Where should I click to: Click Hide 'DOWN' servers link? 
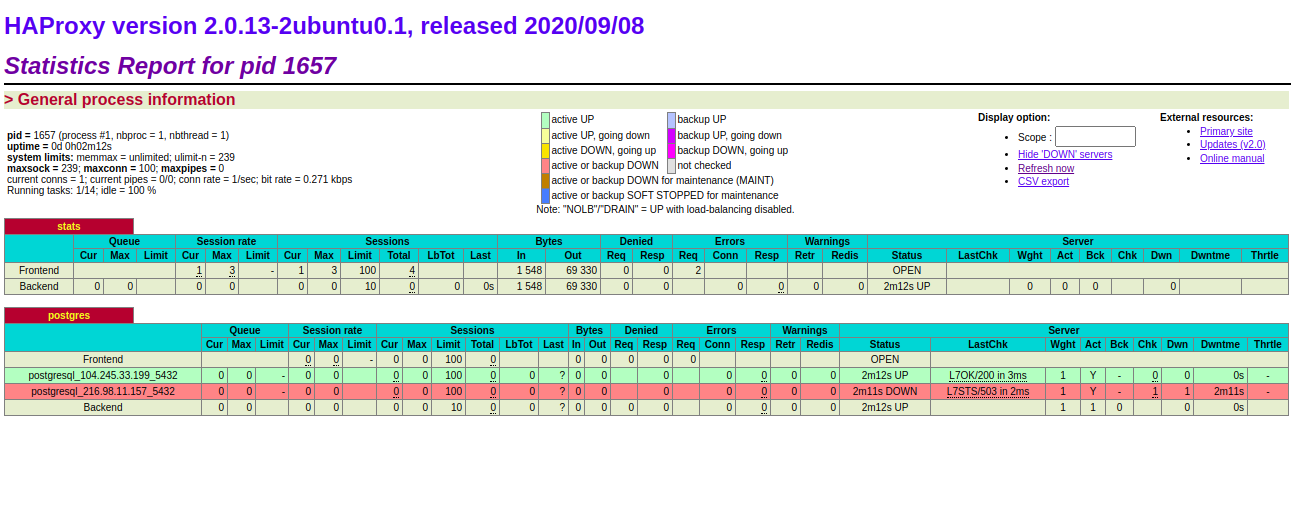[x=1065, y=154]
